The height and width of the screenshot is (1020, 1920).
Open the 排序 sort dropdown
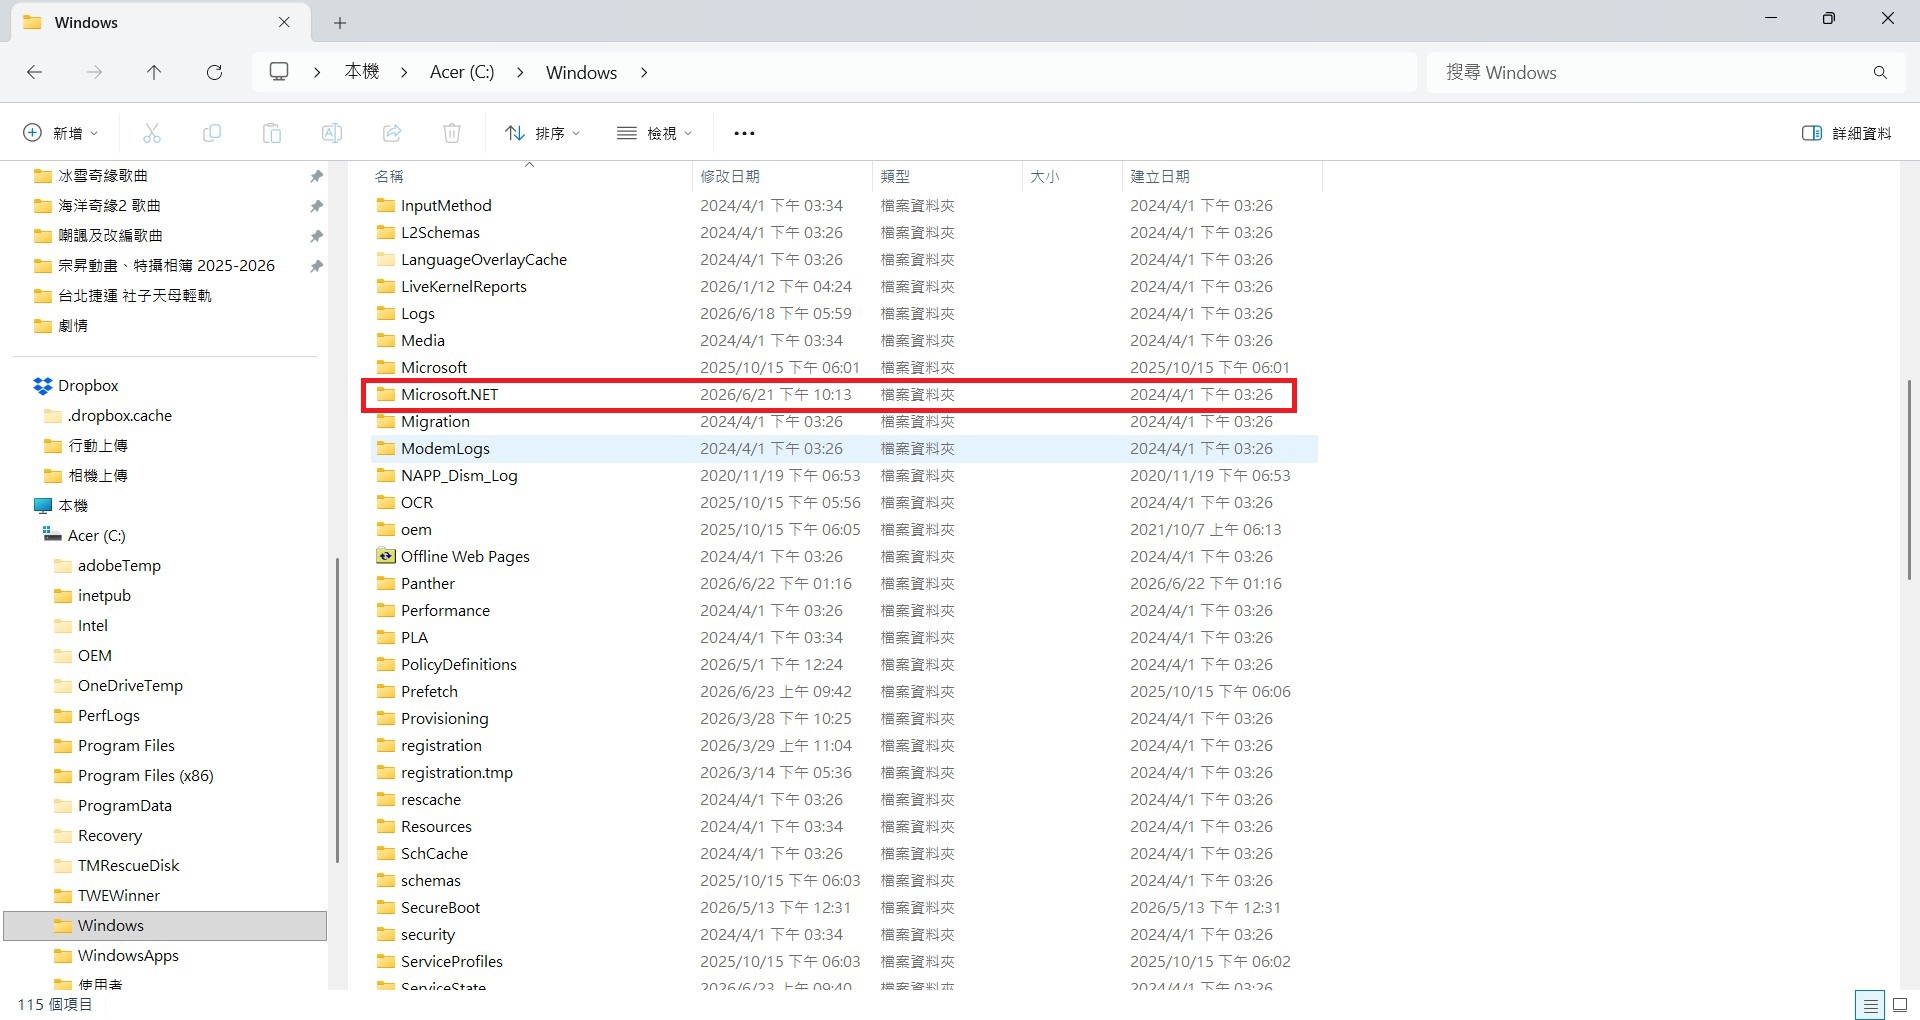(x=543, y=133)
